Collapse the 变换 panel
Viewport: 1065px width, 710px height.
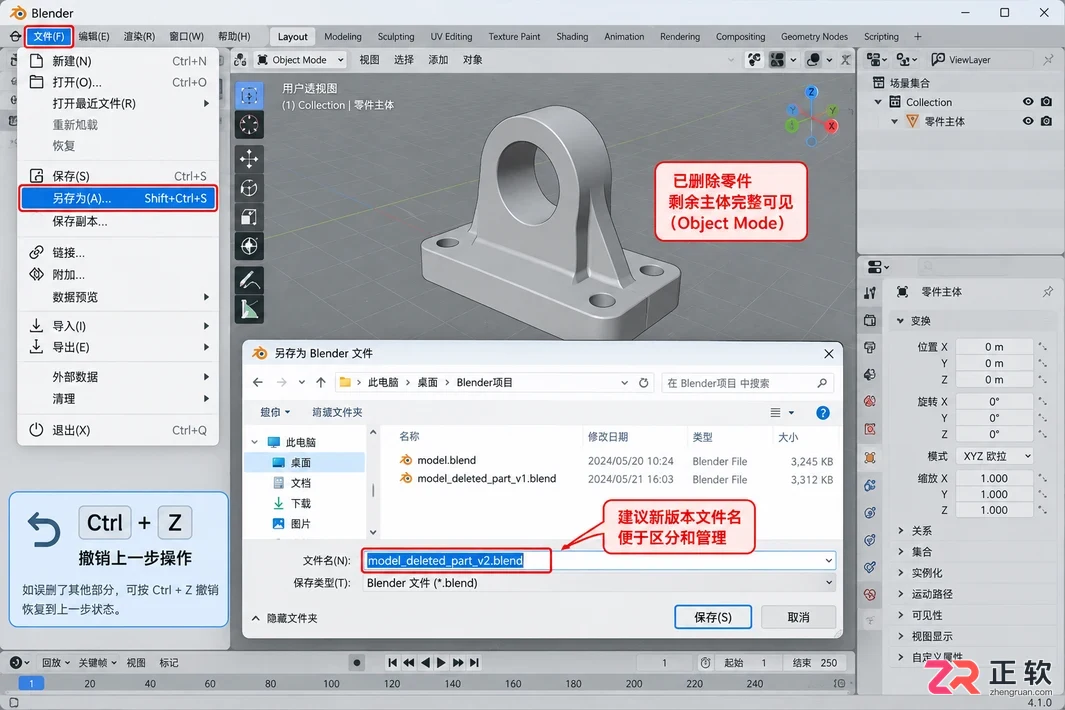[x=901, y=321]
